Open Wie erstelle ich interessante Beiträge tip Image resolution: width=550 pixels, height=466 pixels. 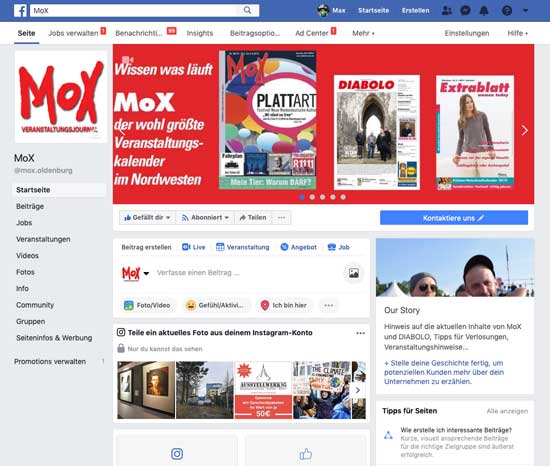(456, 430)
